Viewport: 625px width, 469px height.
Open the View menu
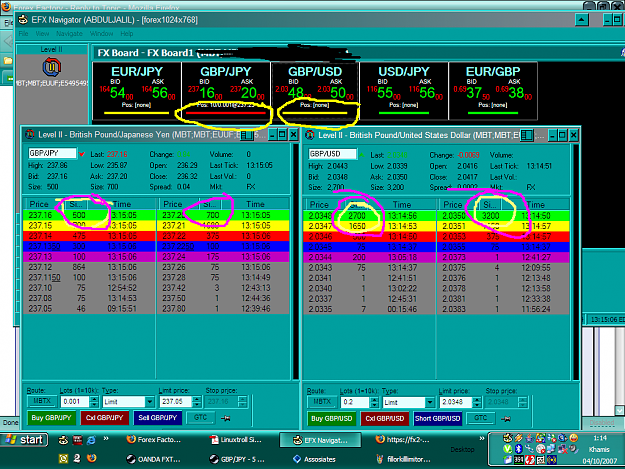(x=42, y=34)
